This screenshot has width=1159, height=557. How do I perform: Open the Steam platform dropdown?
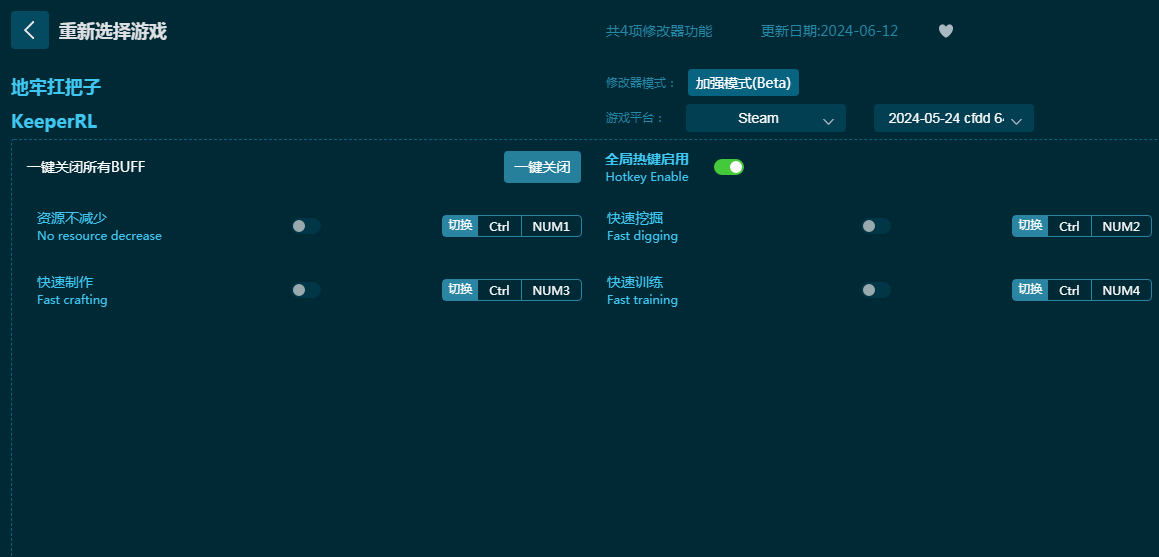click(x=766, y=118)
